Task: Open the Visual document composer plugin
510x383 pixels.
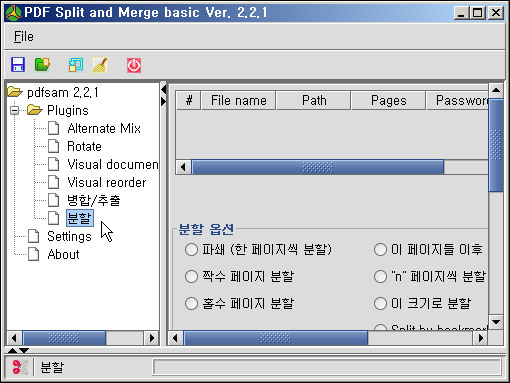Action: pos(113,164)
